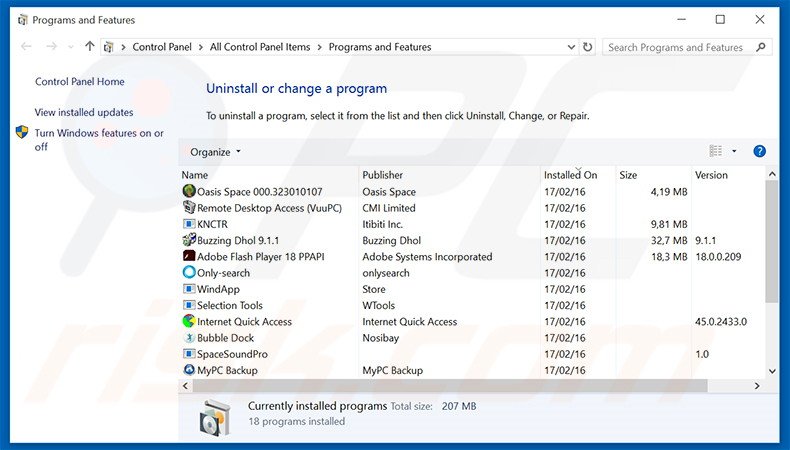Screen dimensions: 790x450
Task: Click the Buzzing Dhol 9.1.1 icon
Action: (x=189, y=240)
